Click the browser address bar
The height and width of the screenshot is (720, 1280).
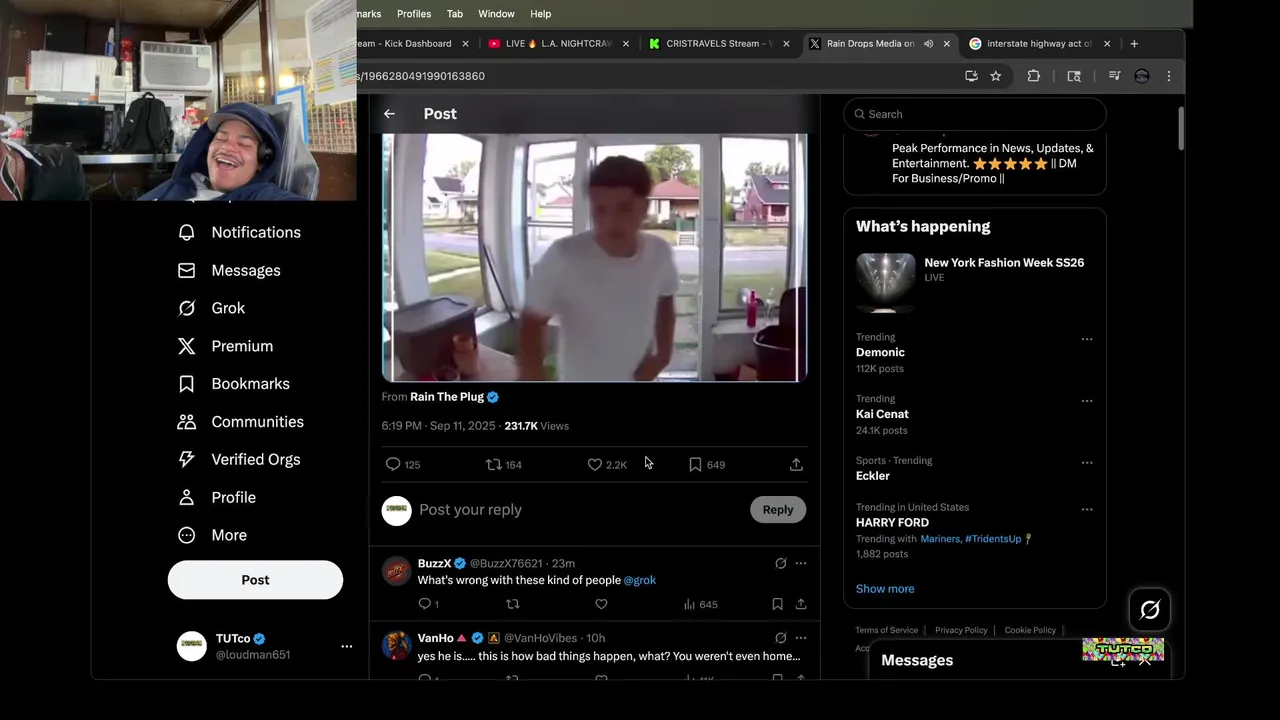[655, 76]
